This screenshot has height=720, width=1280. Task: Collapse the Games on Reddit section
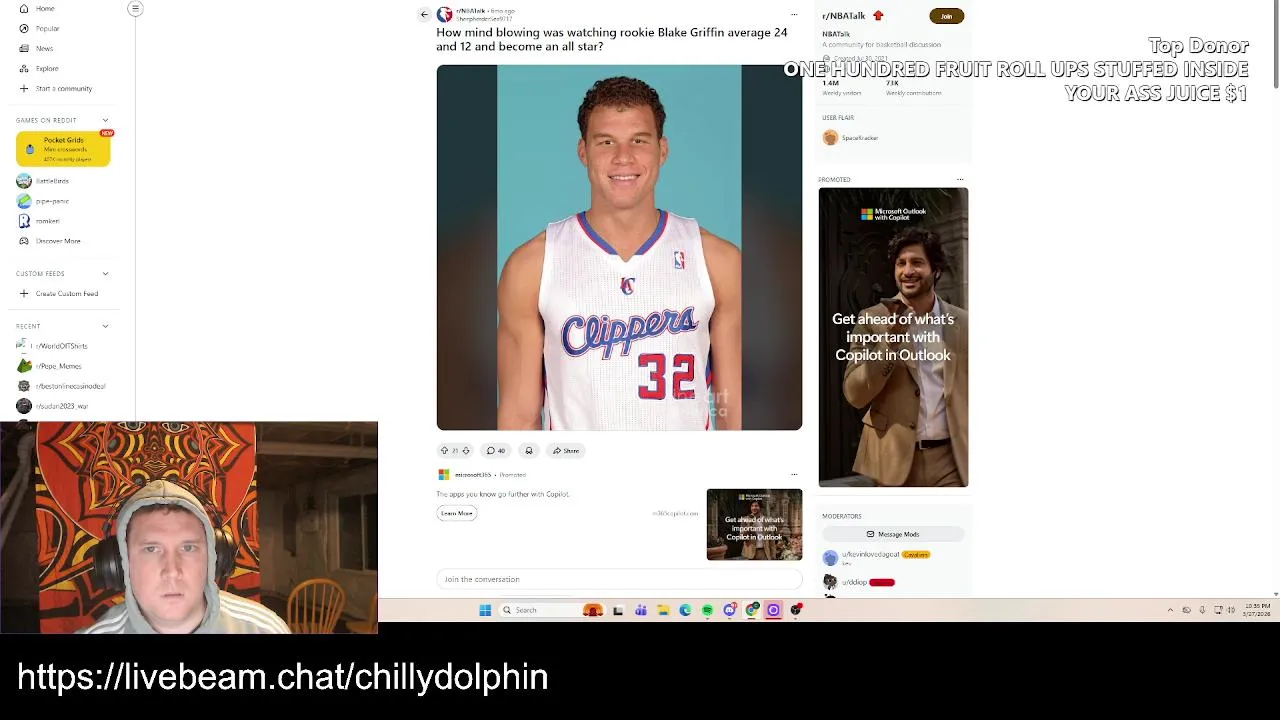click(x=105, y=120)
